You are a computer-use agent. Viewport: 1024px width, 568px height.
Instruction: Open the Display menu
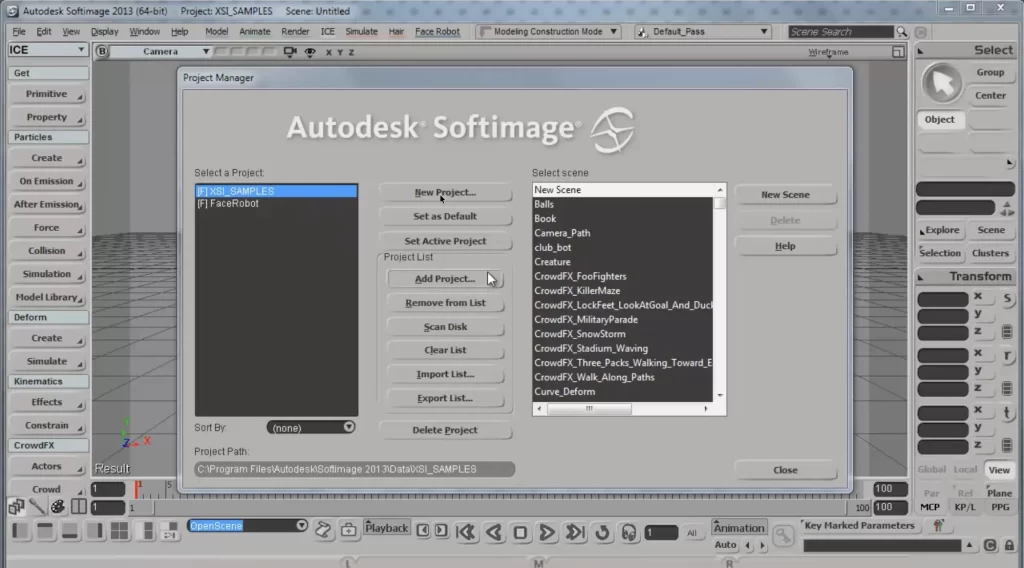104,31
